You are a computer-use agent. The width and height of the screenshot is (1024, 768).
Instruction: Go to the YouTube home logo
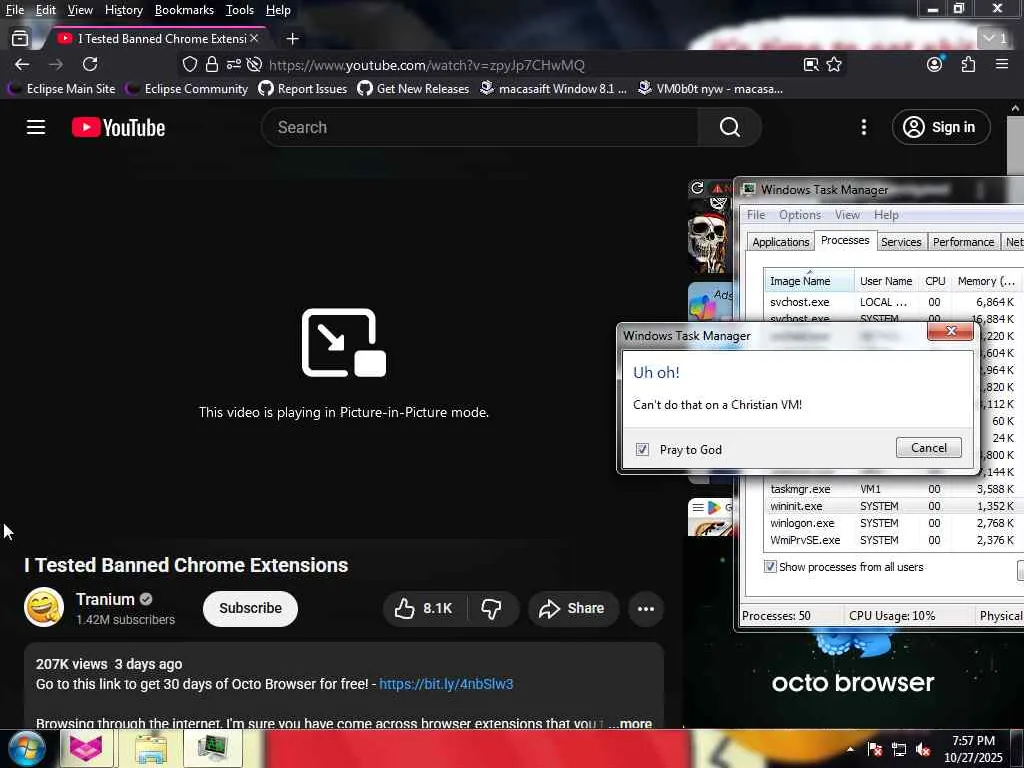tap(118, 127)
